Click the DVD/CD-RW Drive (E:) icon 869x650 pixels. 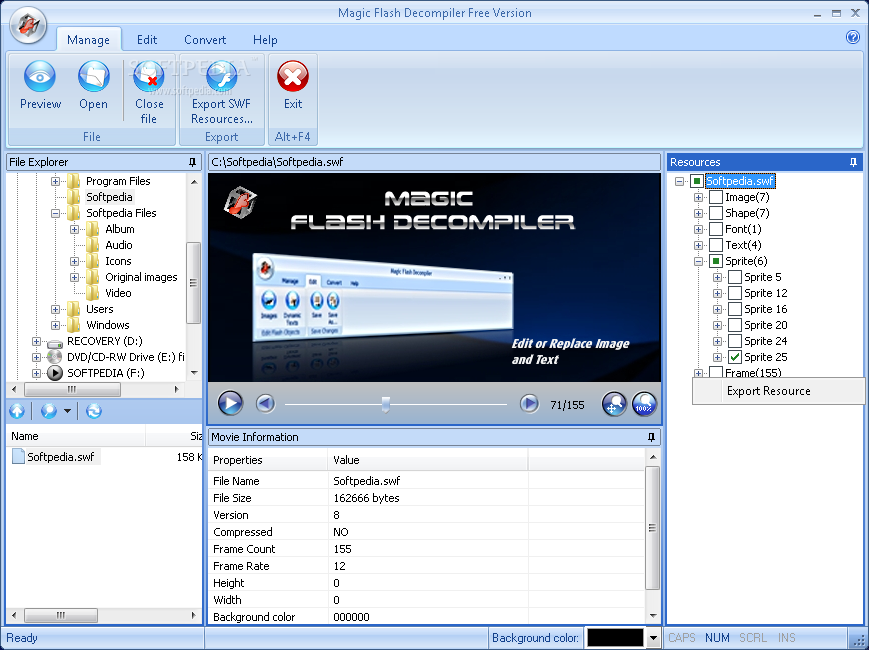[54, 357]
